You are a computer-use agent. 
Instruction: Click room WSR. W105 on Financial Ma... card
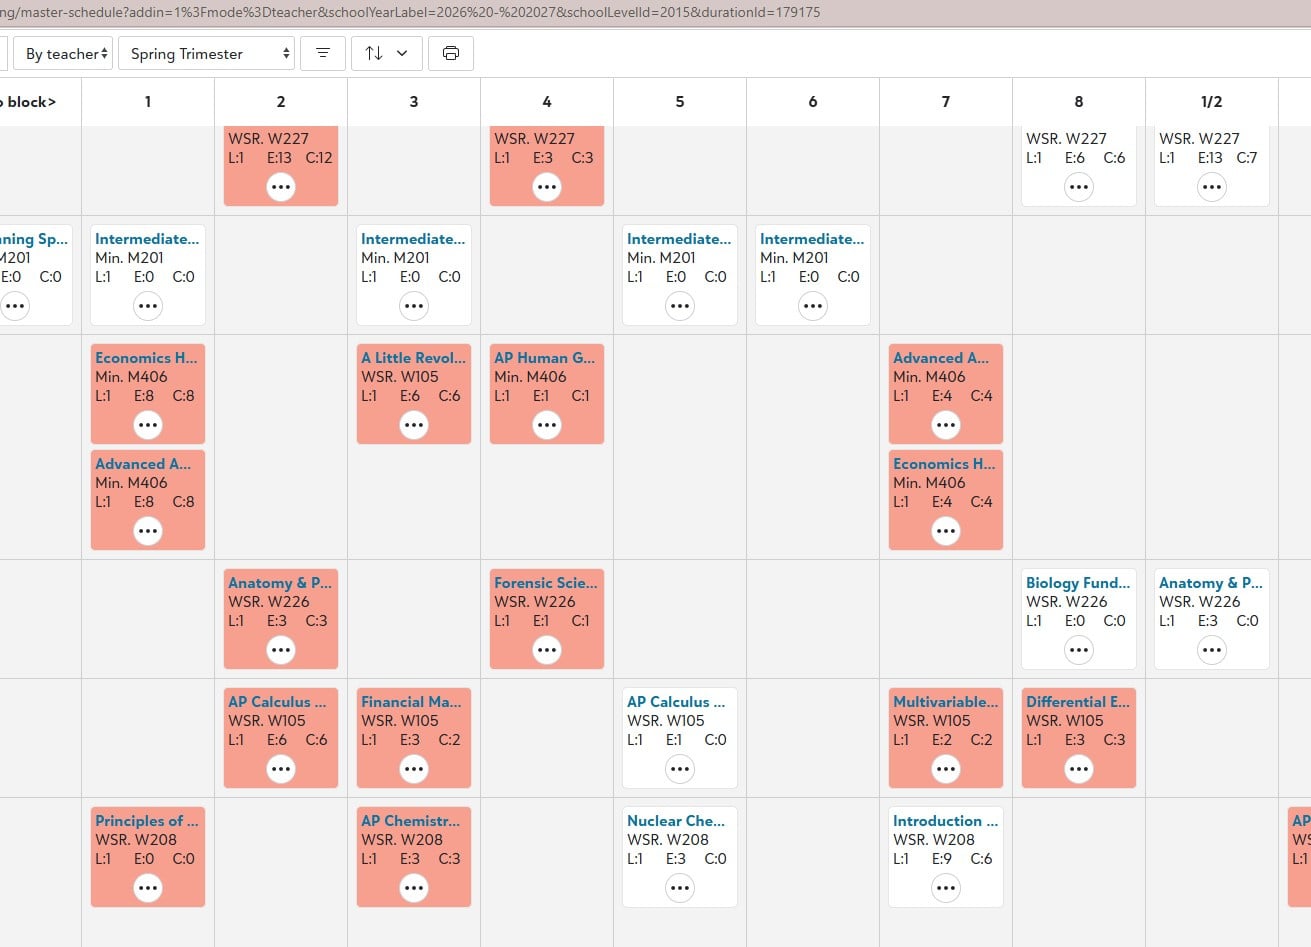(400, 721)
